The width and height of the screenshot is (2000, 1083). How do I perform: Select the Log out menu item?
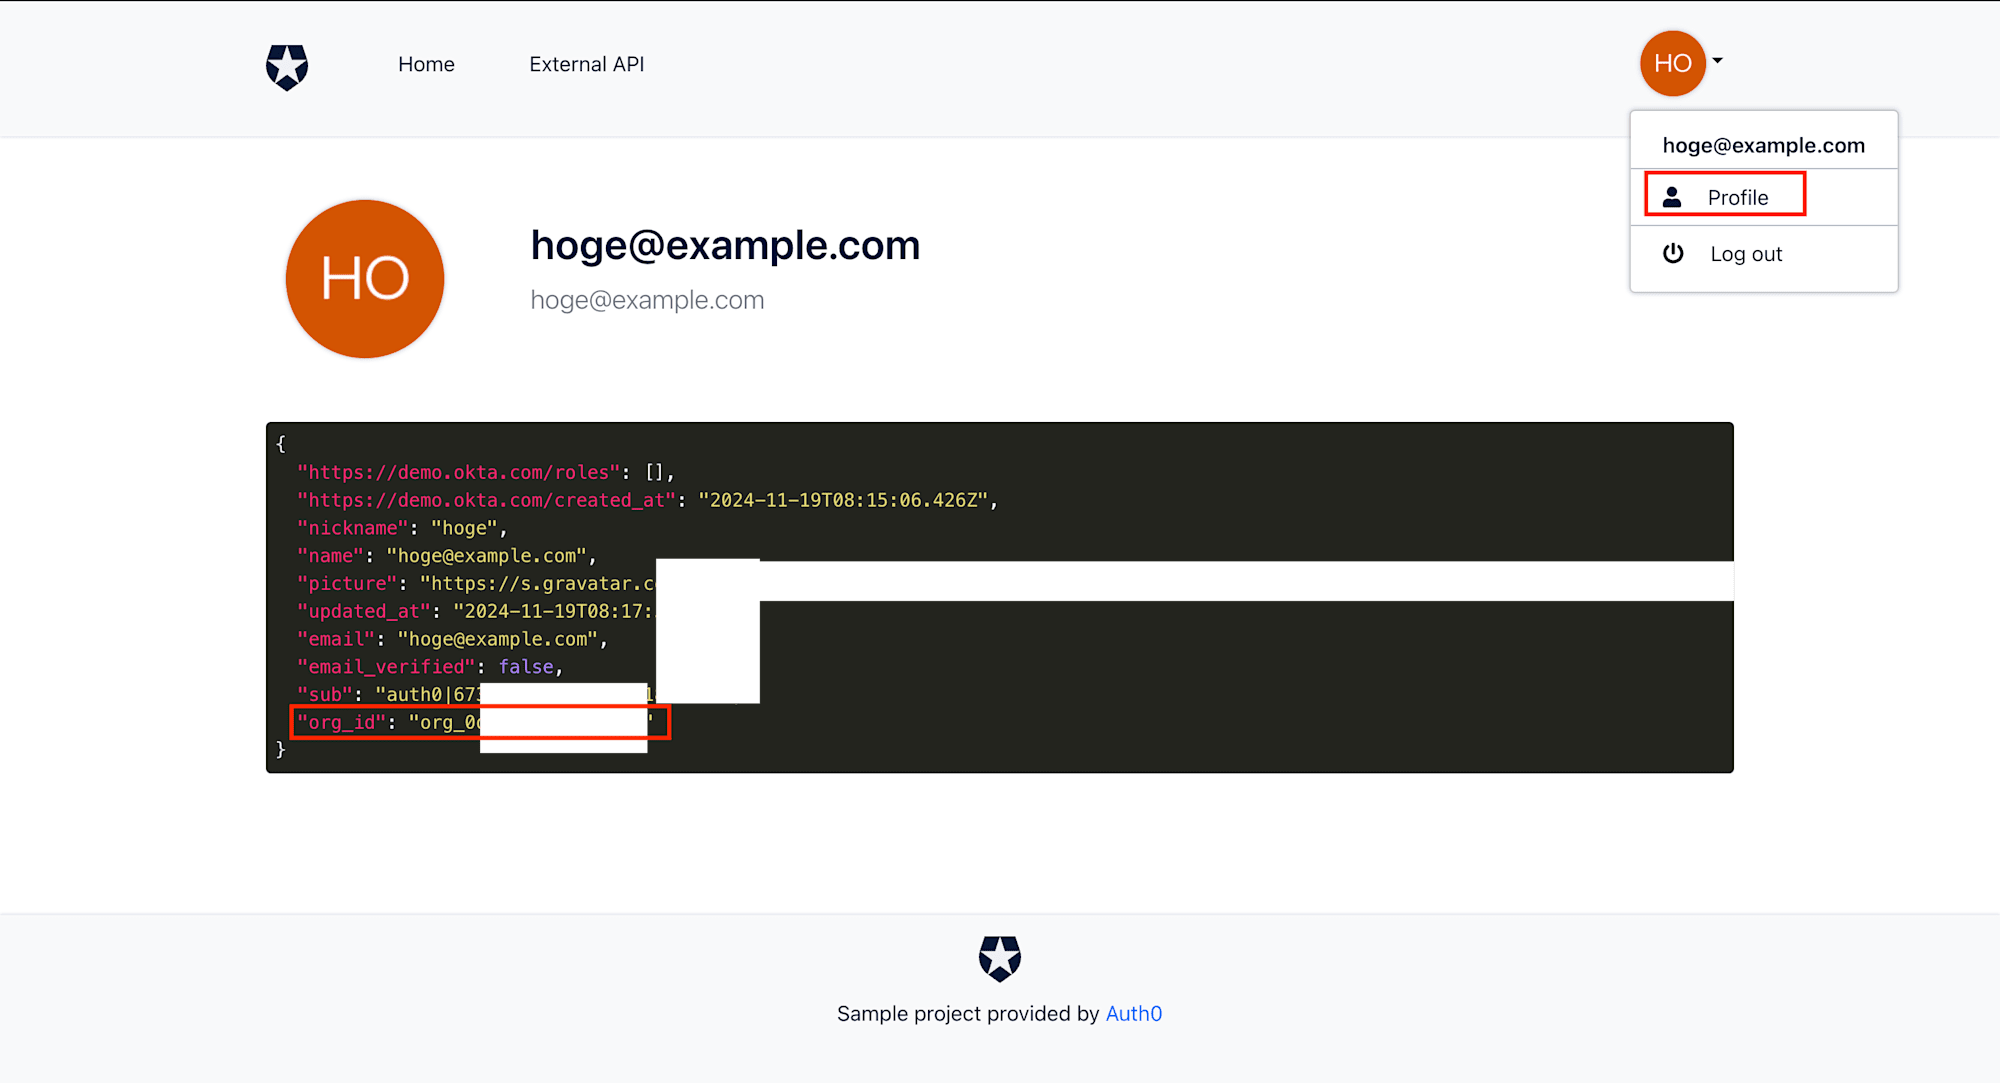(1747, 253)
